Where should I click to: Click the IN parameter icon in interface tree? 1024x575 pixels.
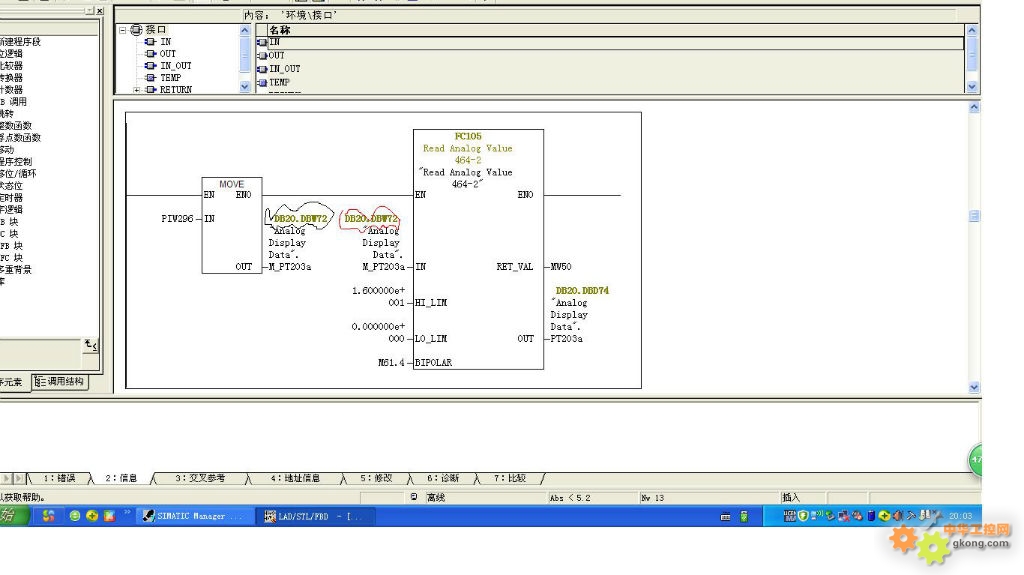coord(150,41)
